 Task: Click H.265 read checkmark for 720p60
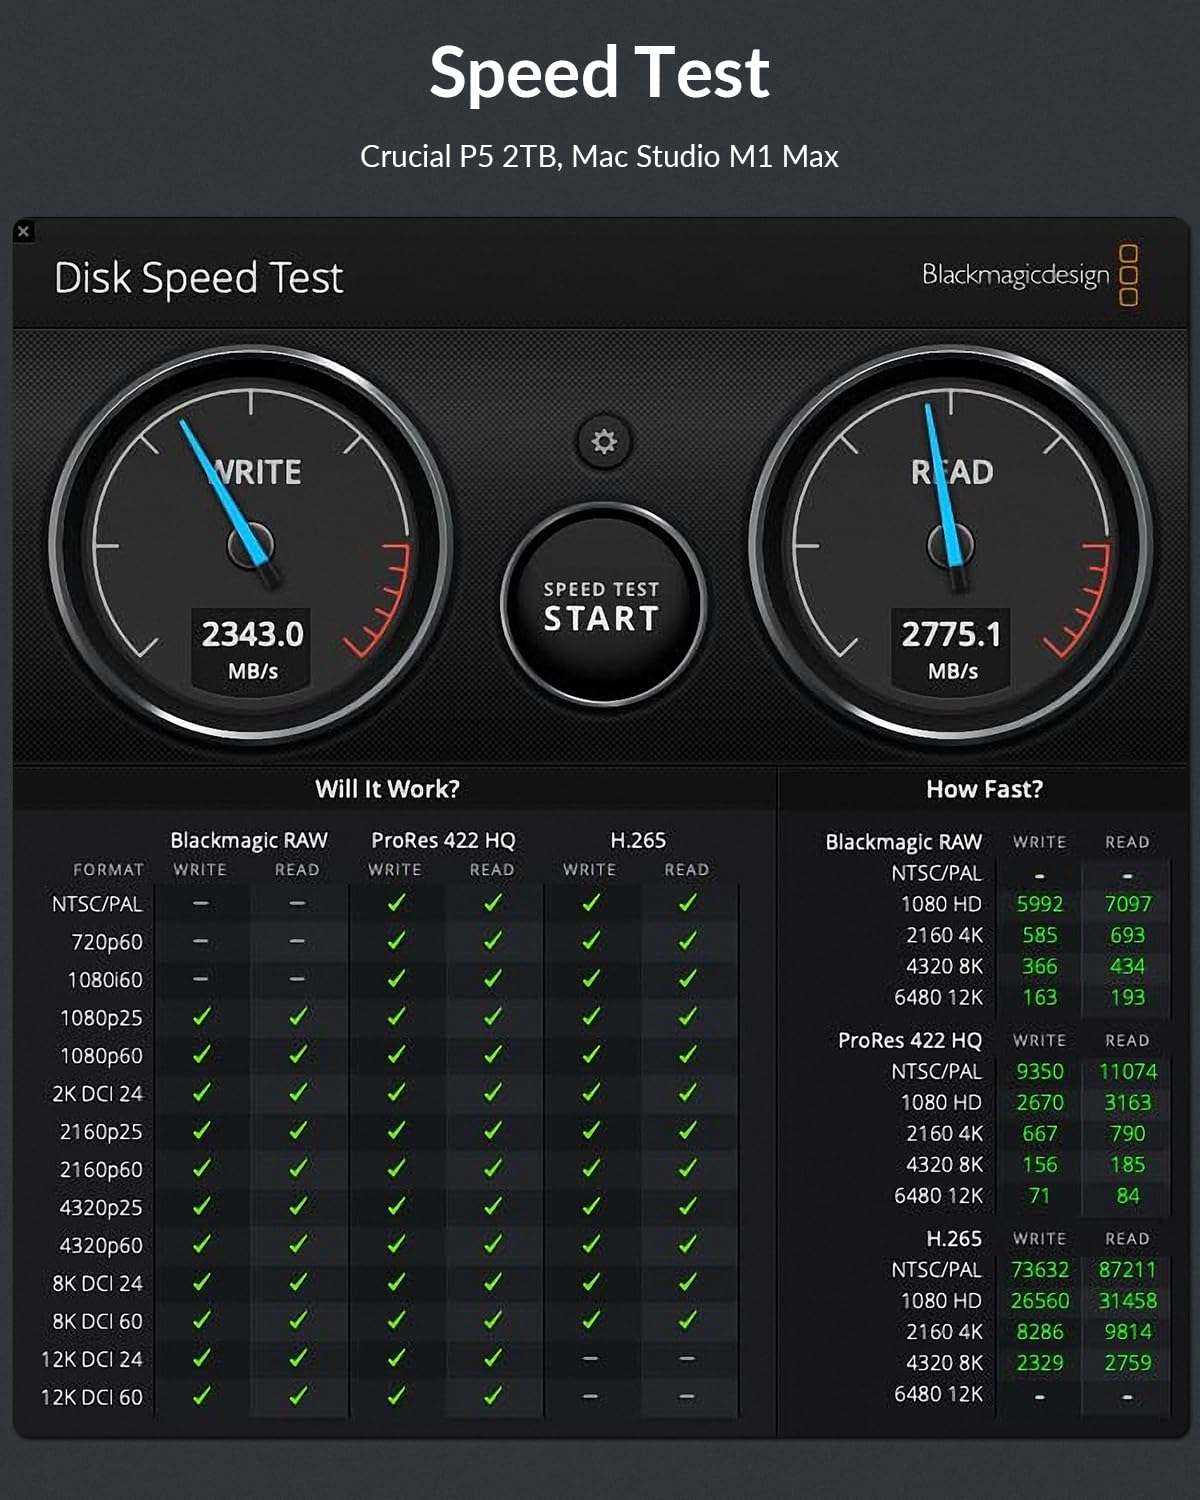(x=687, y=941)
